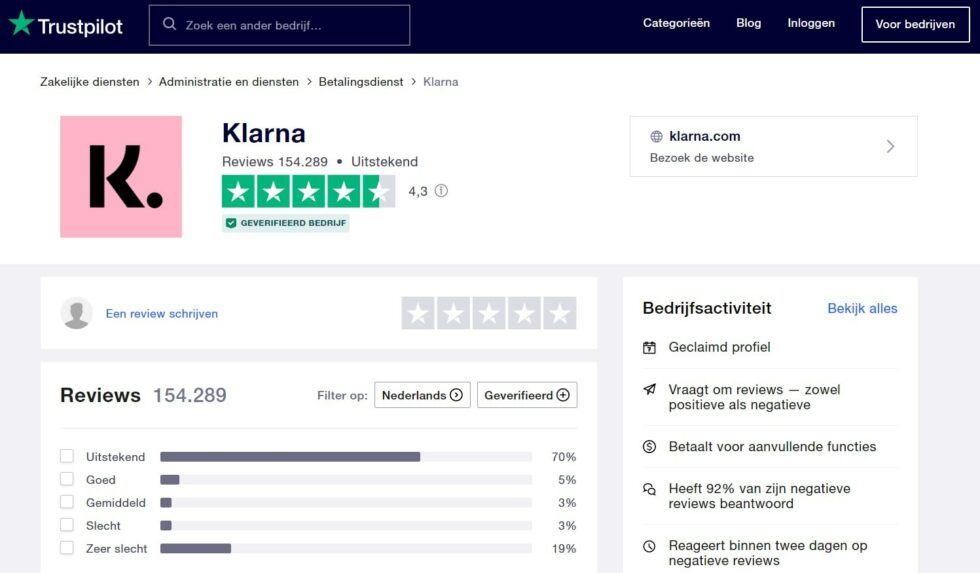The width and height of the screenshot is (980, 573).
Task: Click the Uitstekend 70% rating bar
Action: [345, 457]
